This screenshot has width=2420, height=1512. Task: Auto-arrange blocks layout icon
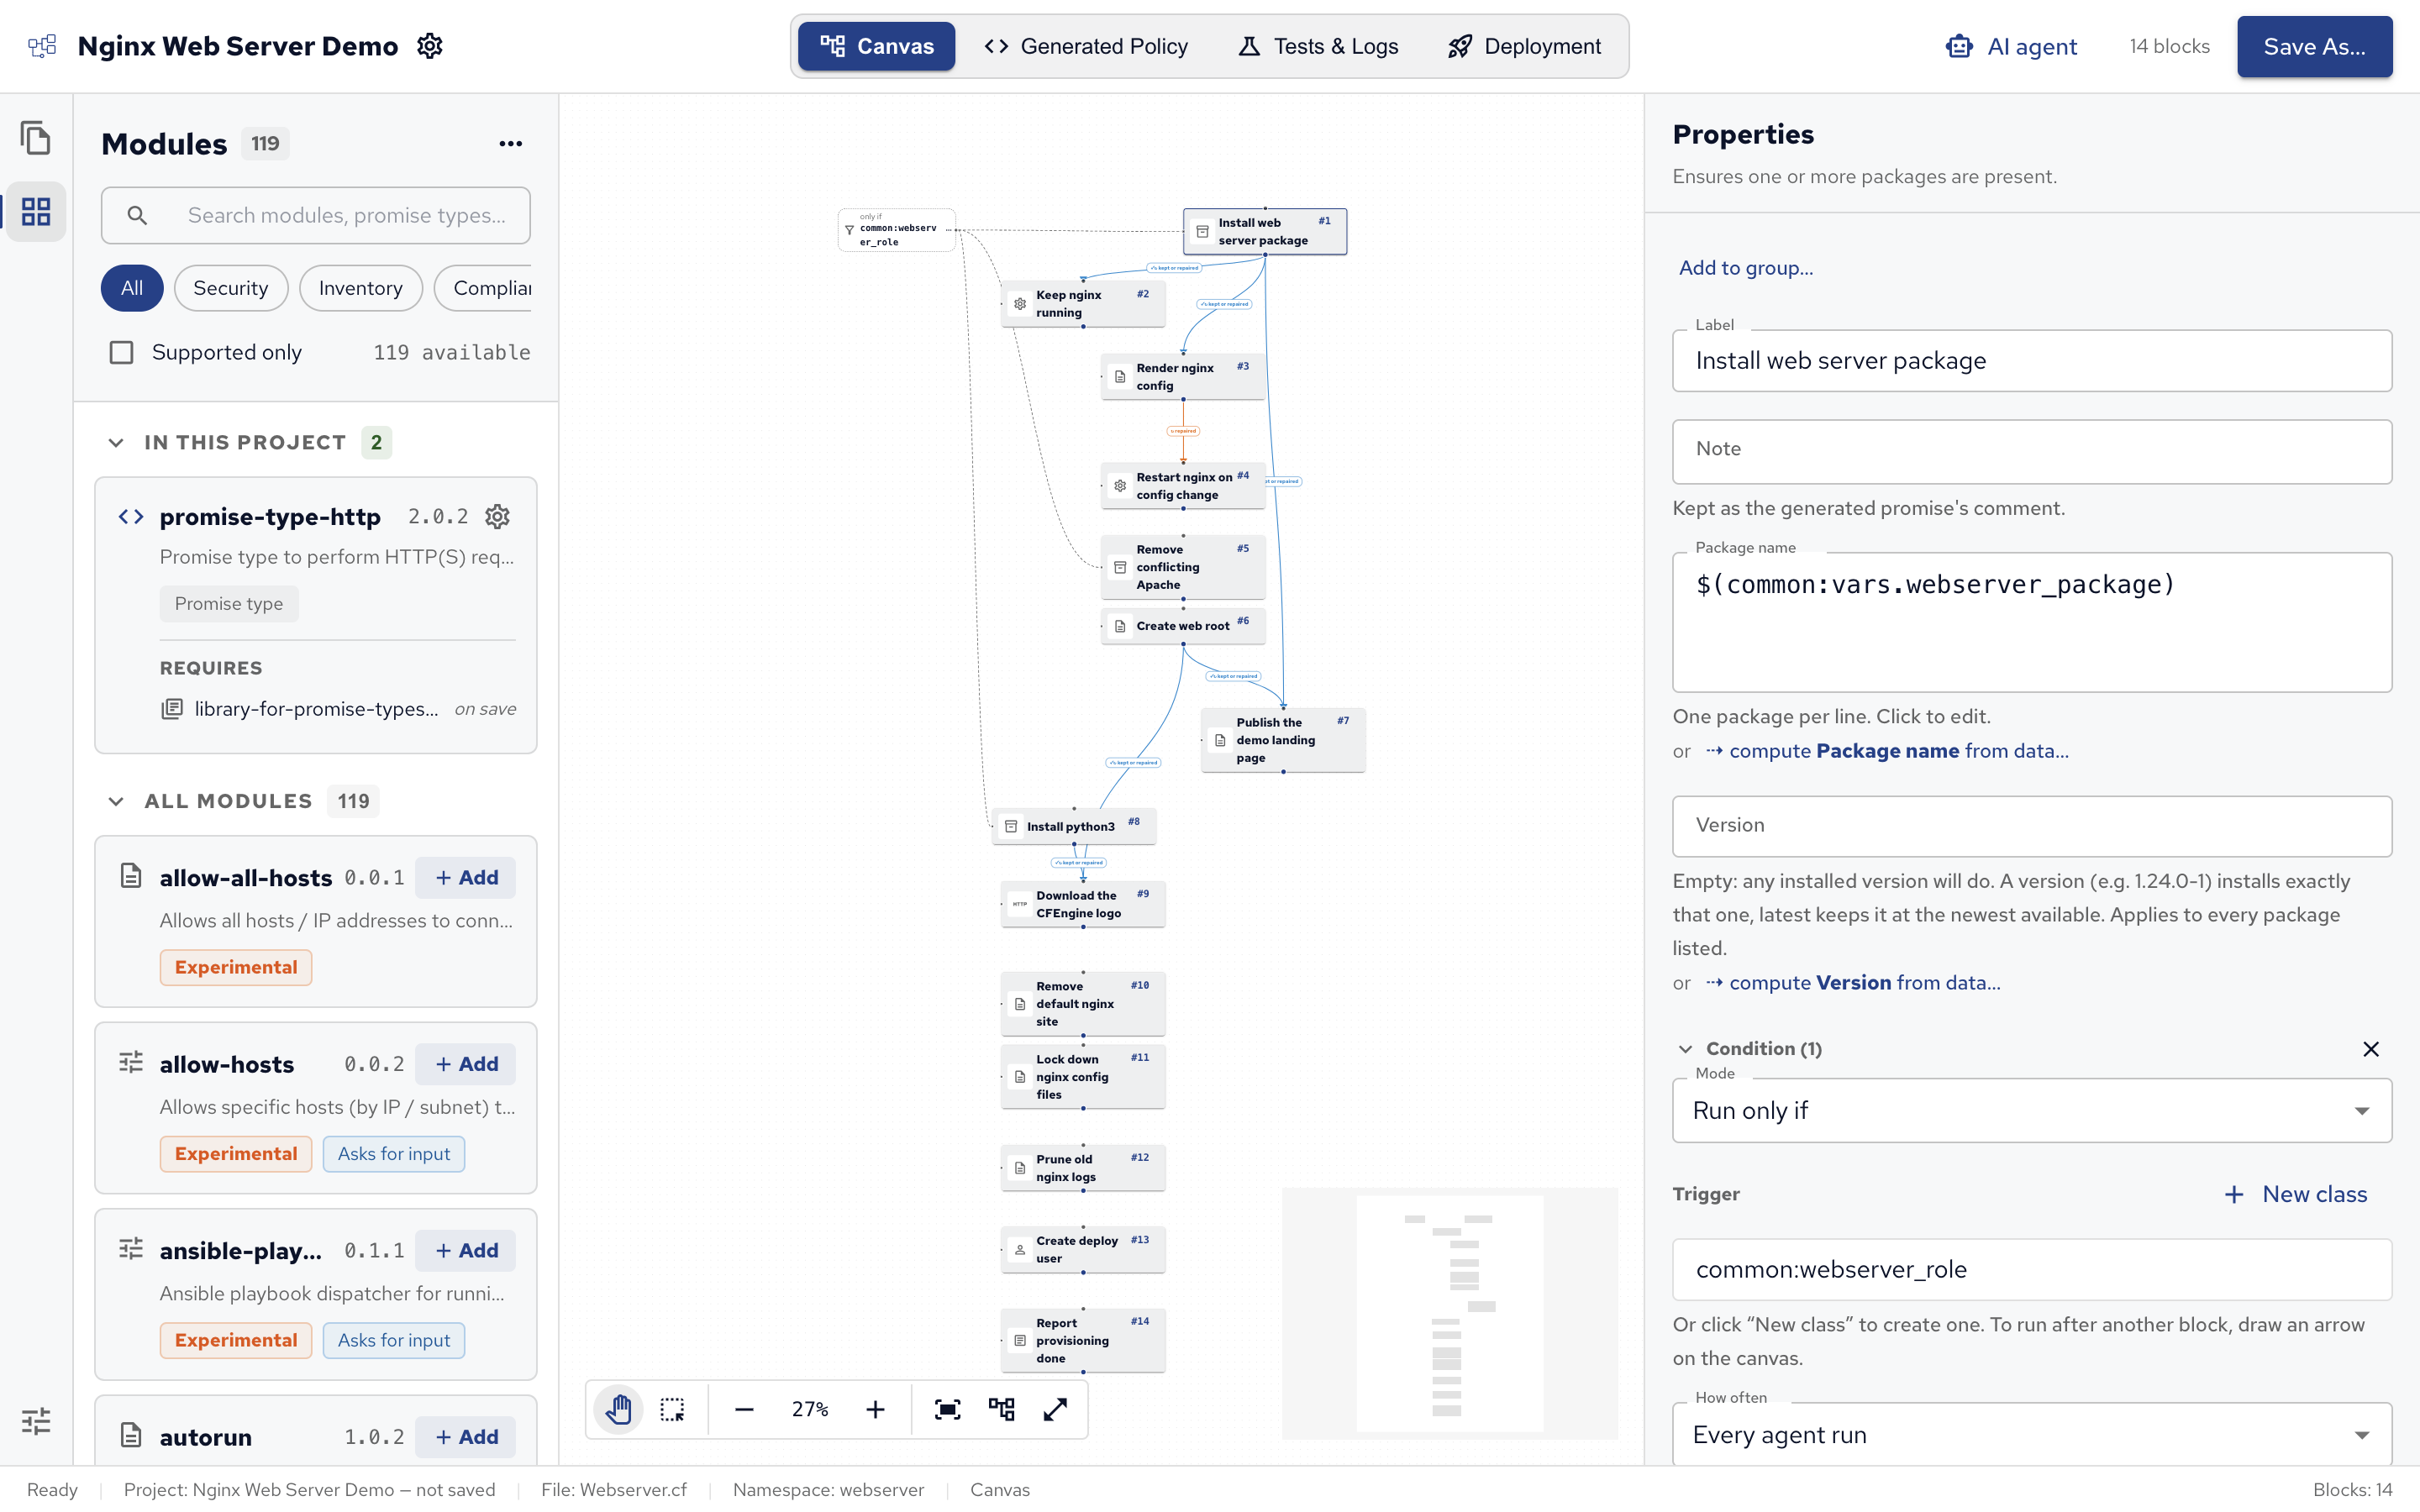coord(1001,1409)
